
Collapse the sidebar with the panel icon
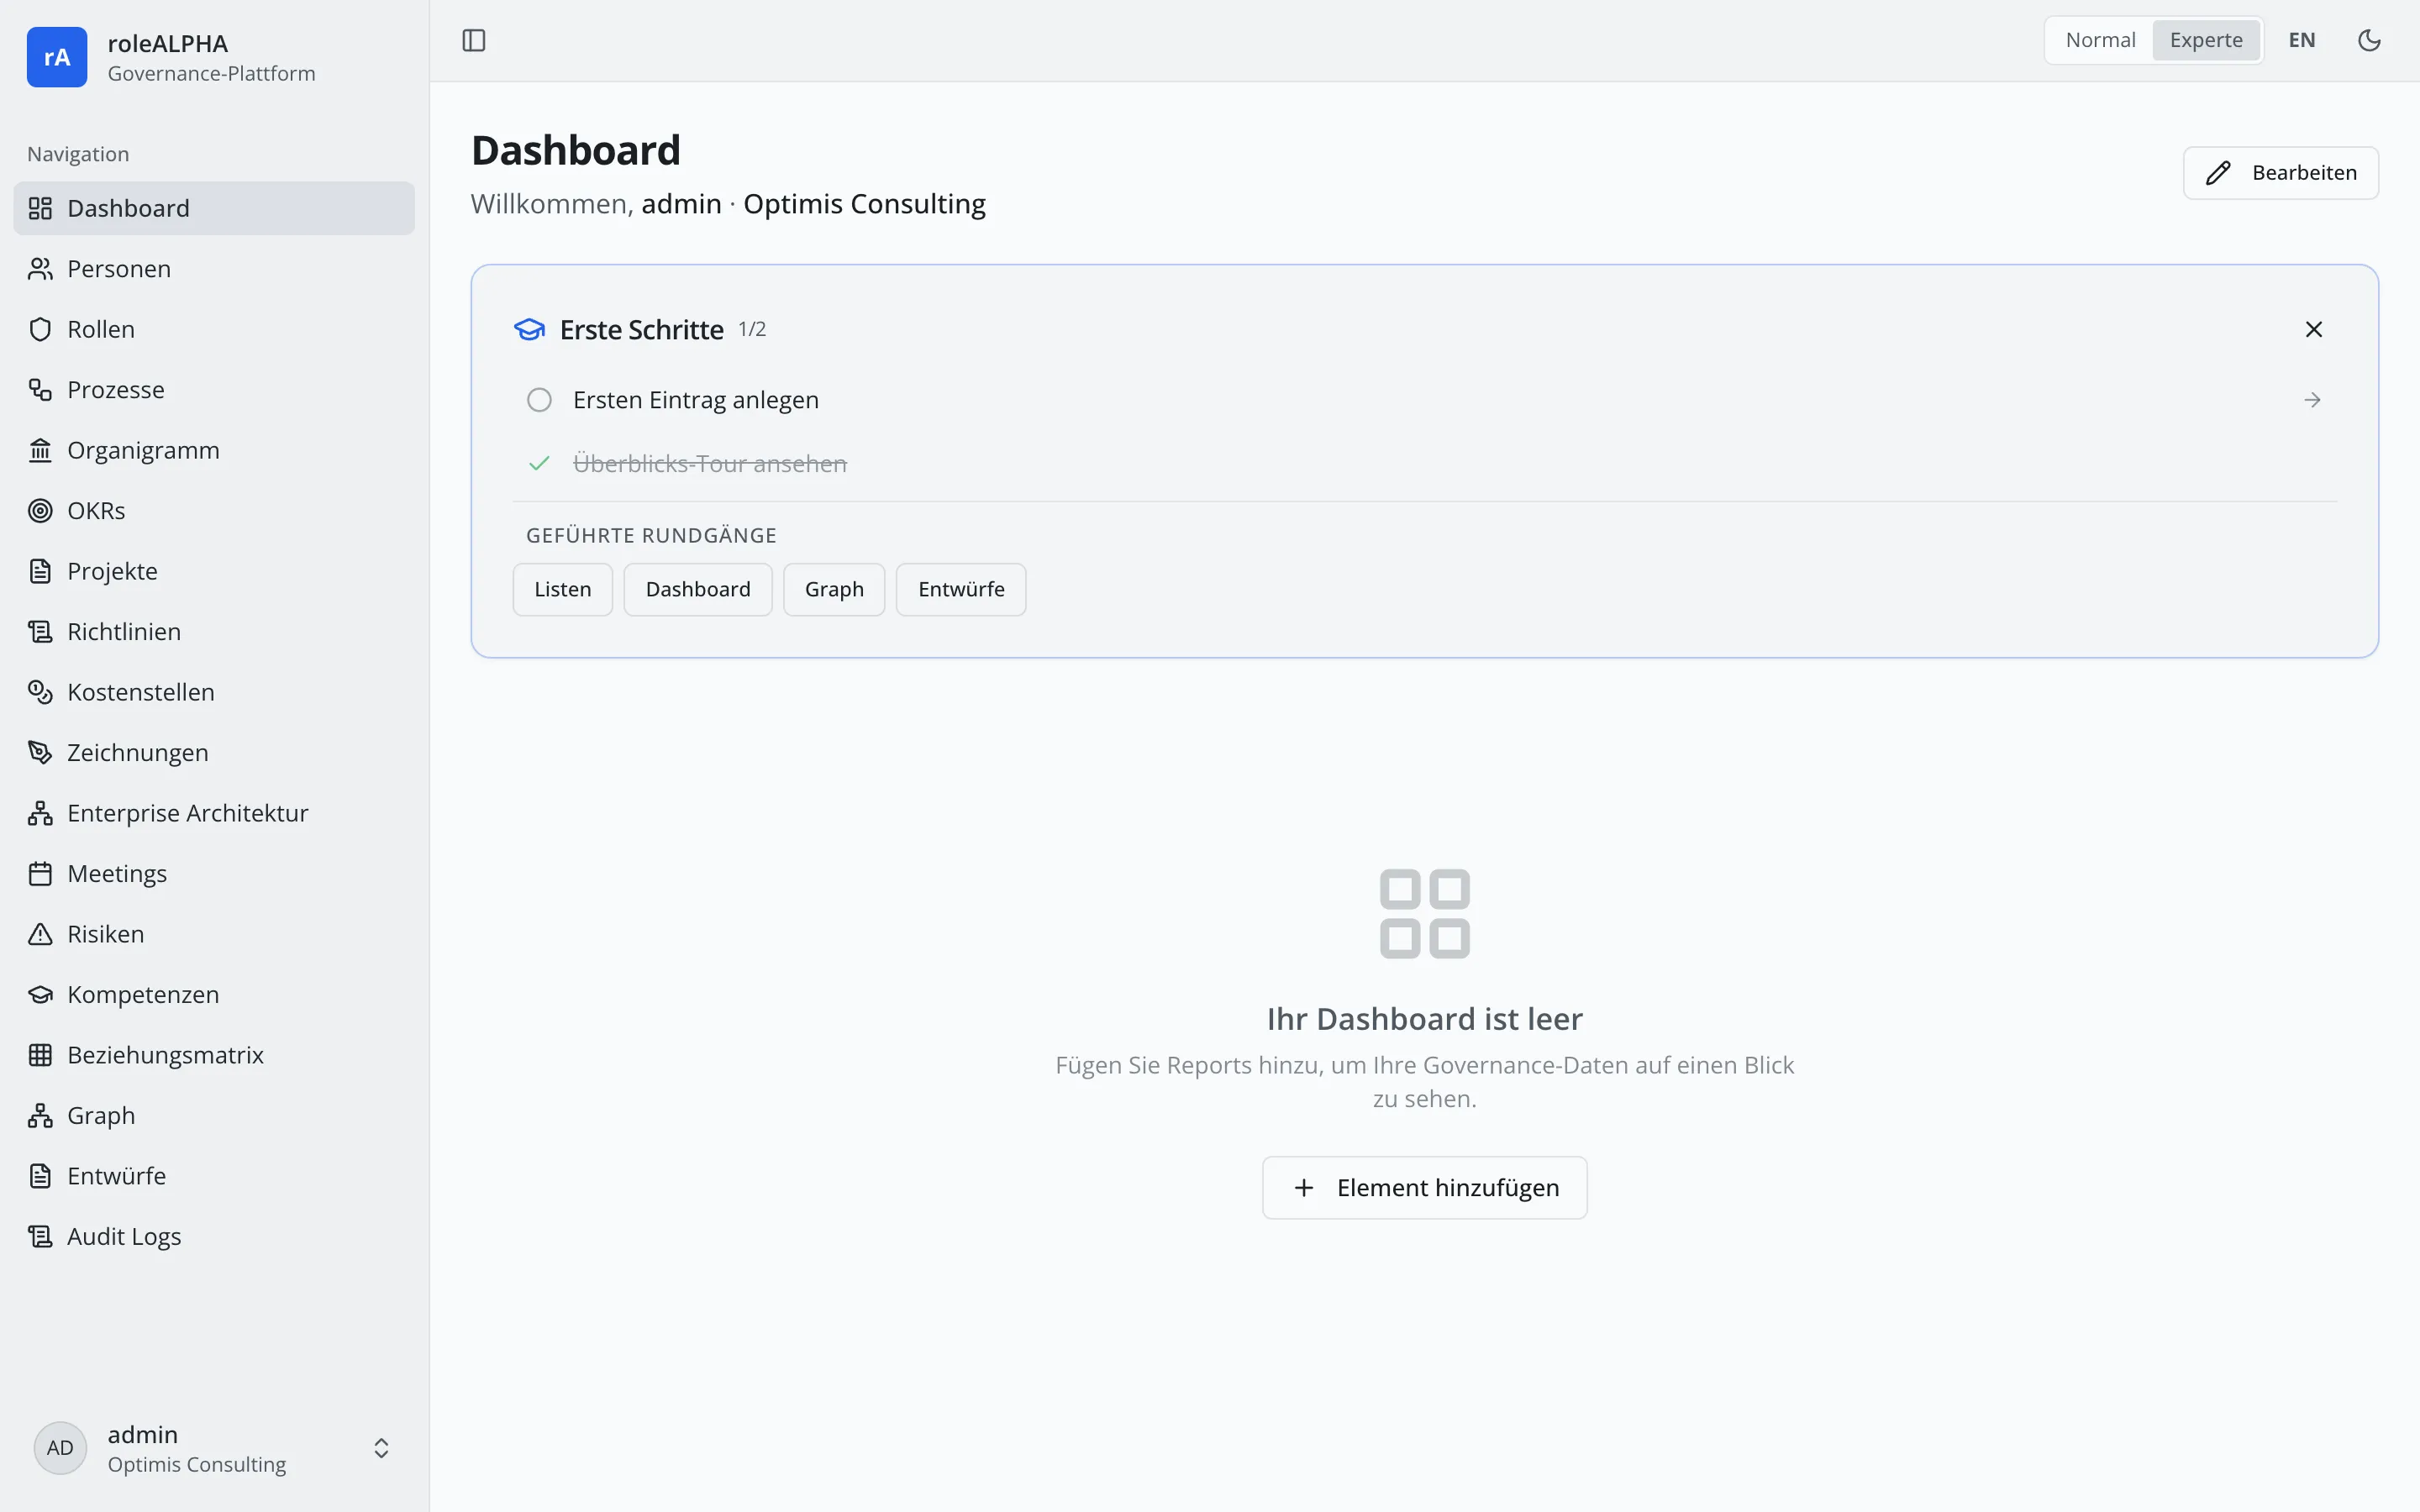(474, 40)
